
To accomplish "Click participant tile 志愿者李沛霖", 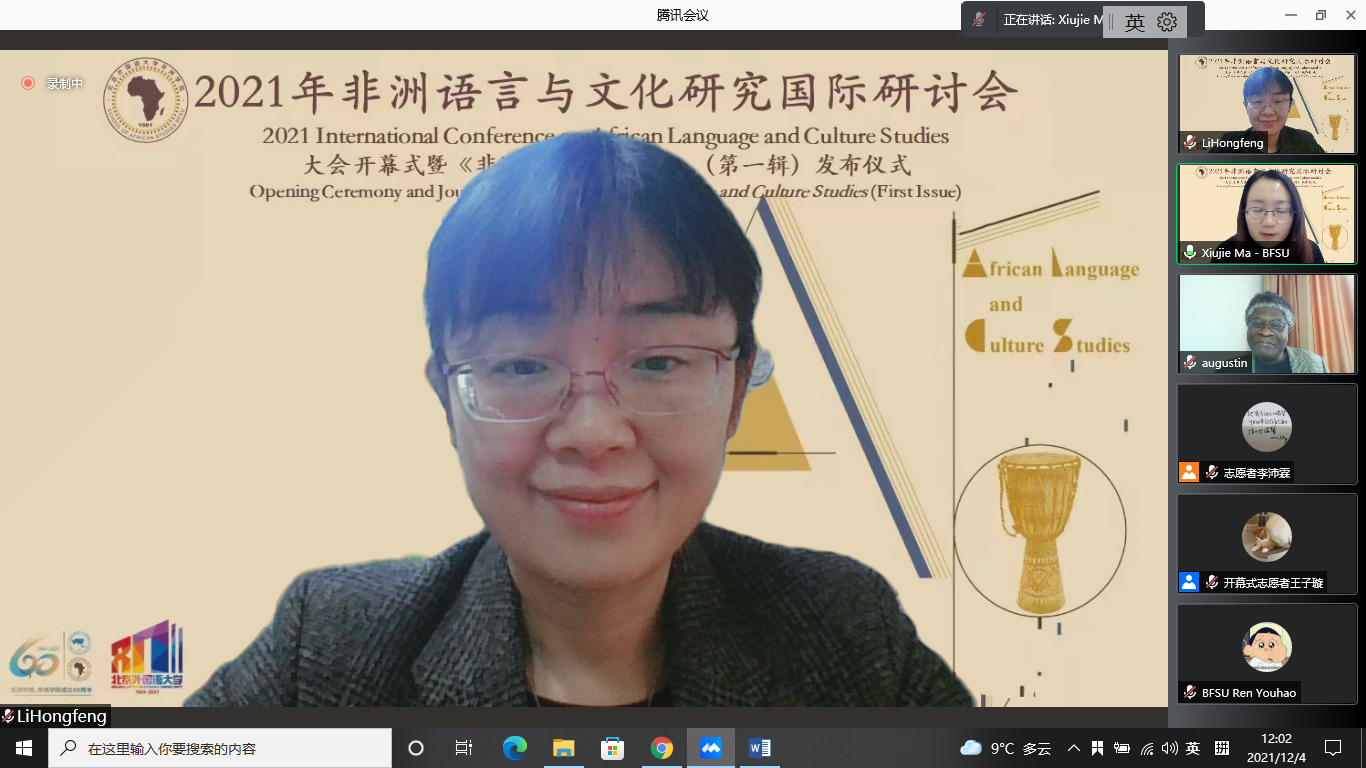I will pyautogui.click(x=1266, y=434).
